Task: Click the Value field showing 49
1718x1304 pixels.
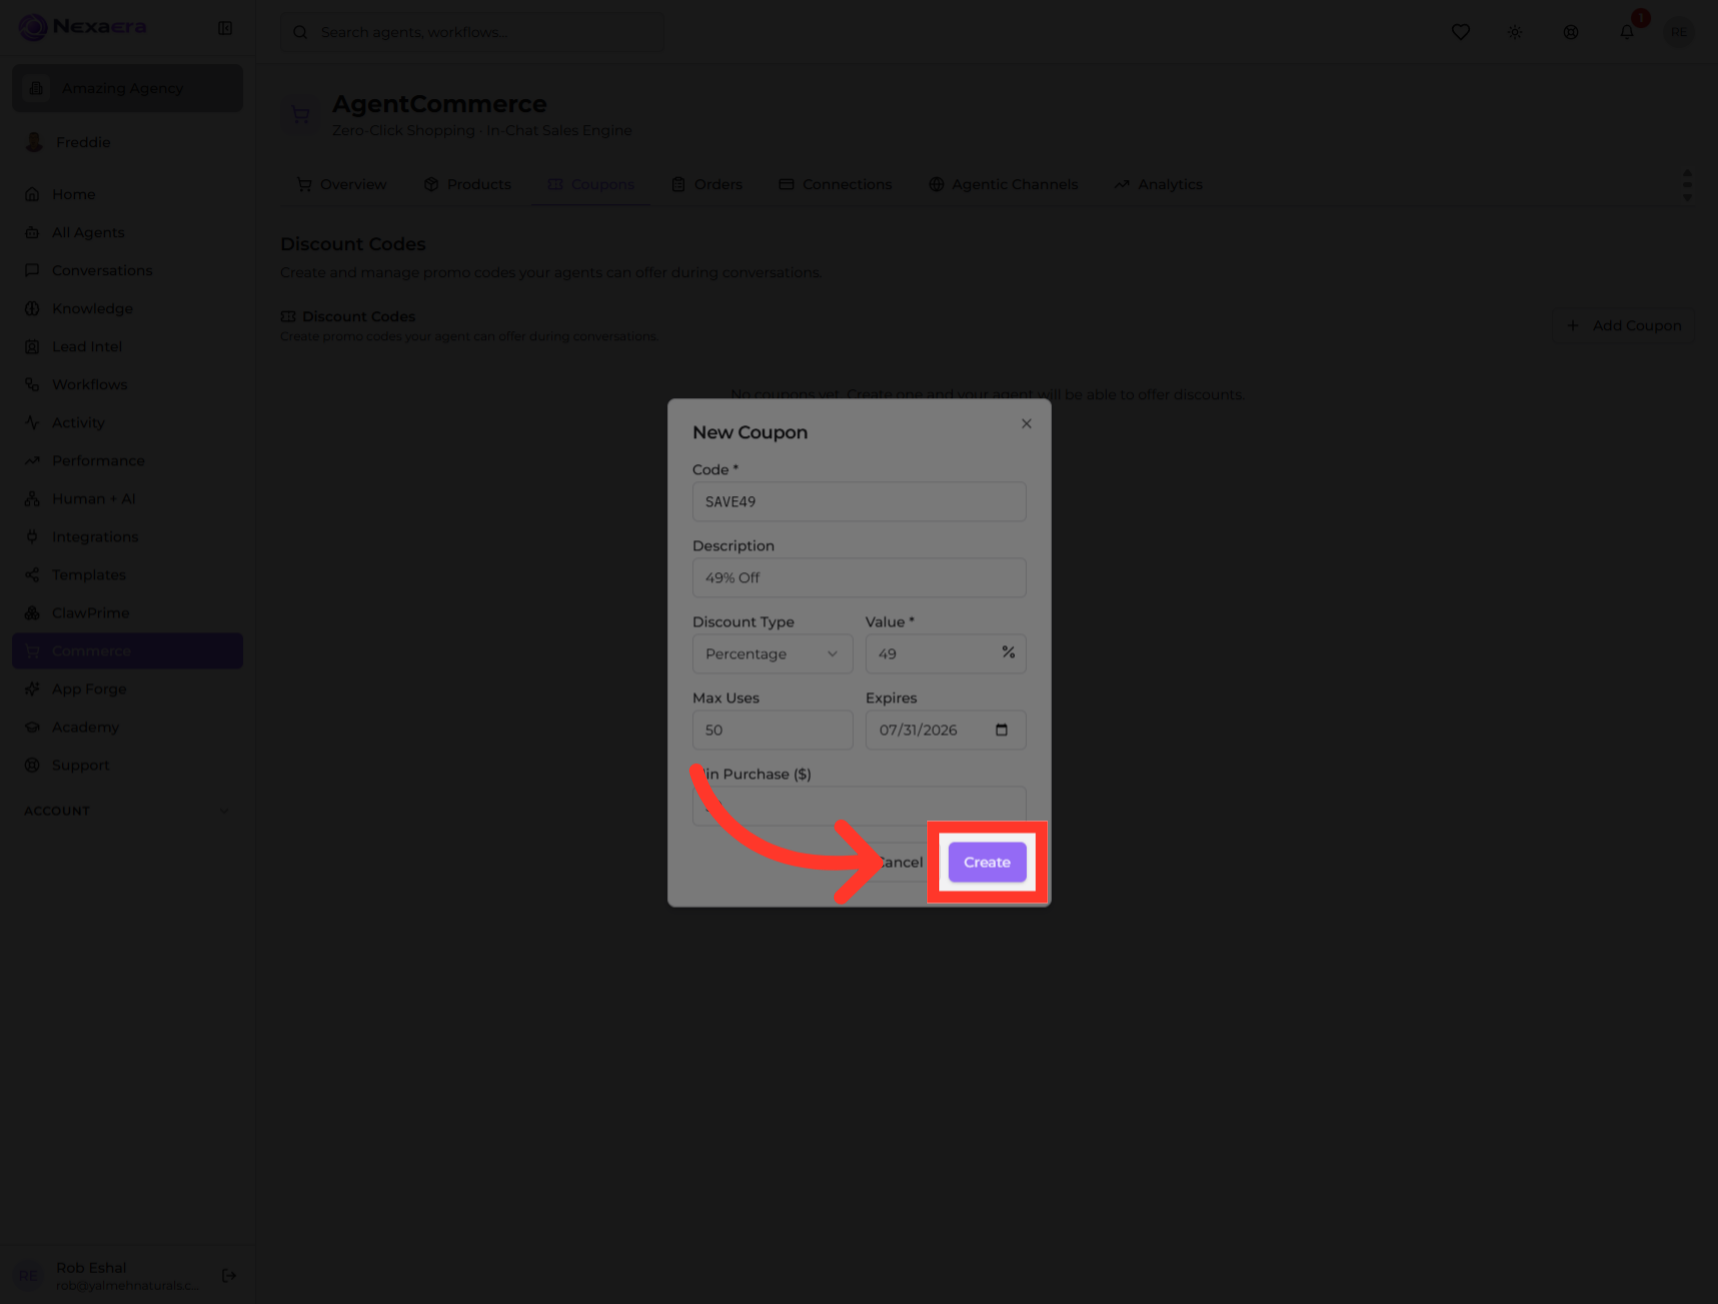Action: coord(945,654)
